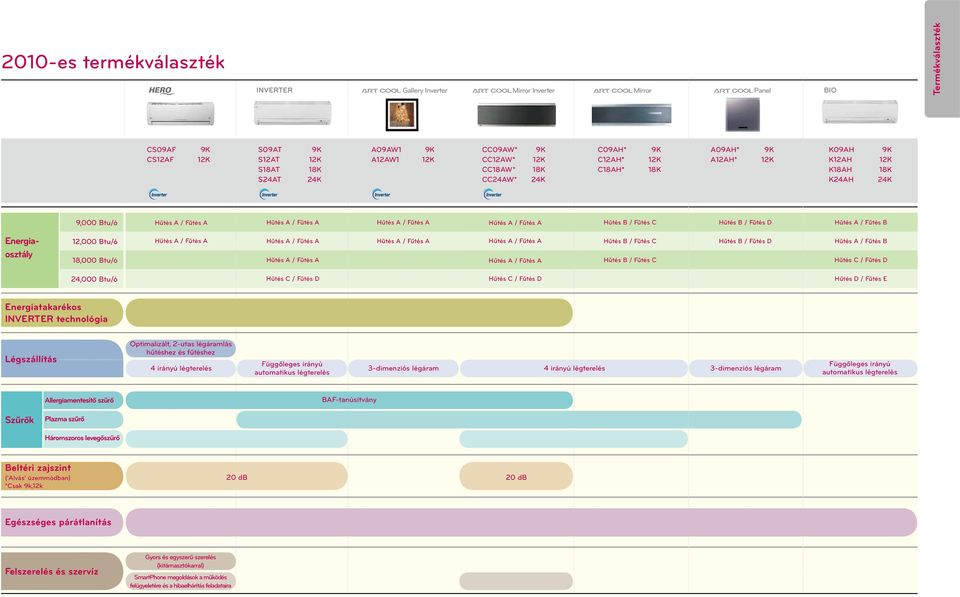Image resolution: width=960 pixels, height=597 pixels.
Task: Click the "BAF-tanúsítvány" bar text
Action: (x=349, y=400)
